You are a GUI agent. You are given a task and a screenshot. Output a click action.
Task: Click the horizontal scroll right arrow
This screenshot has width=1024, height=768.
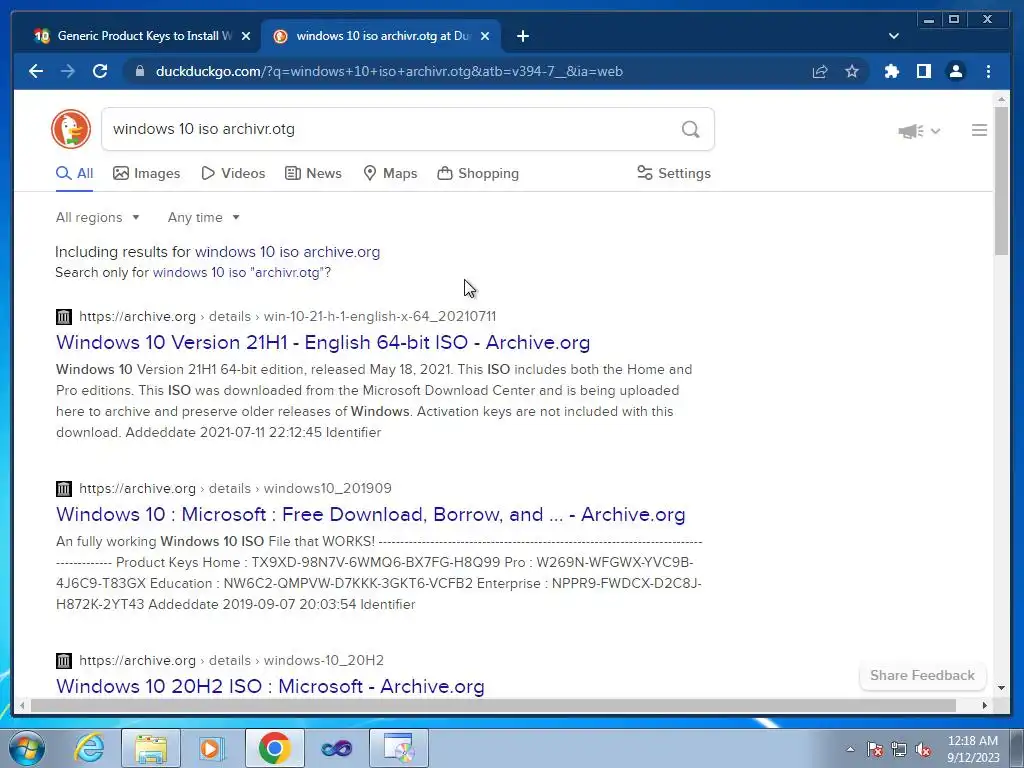pyautogui.click(x=984, y=705)
